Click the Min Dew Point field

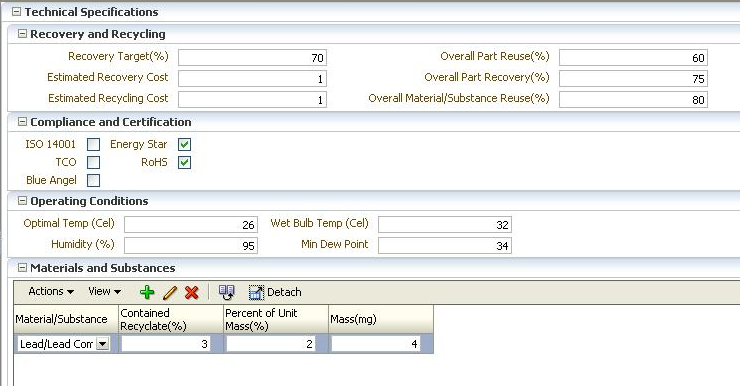(445, 245)
